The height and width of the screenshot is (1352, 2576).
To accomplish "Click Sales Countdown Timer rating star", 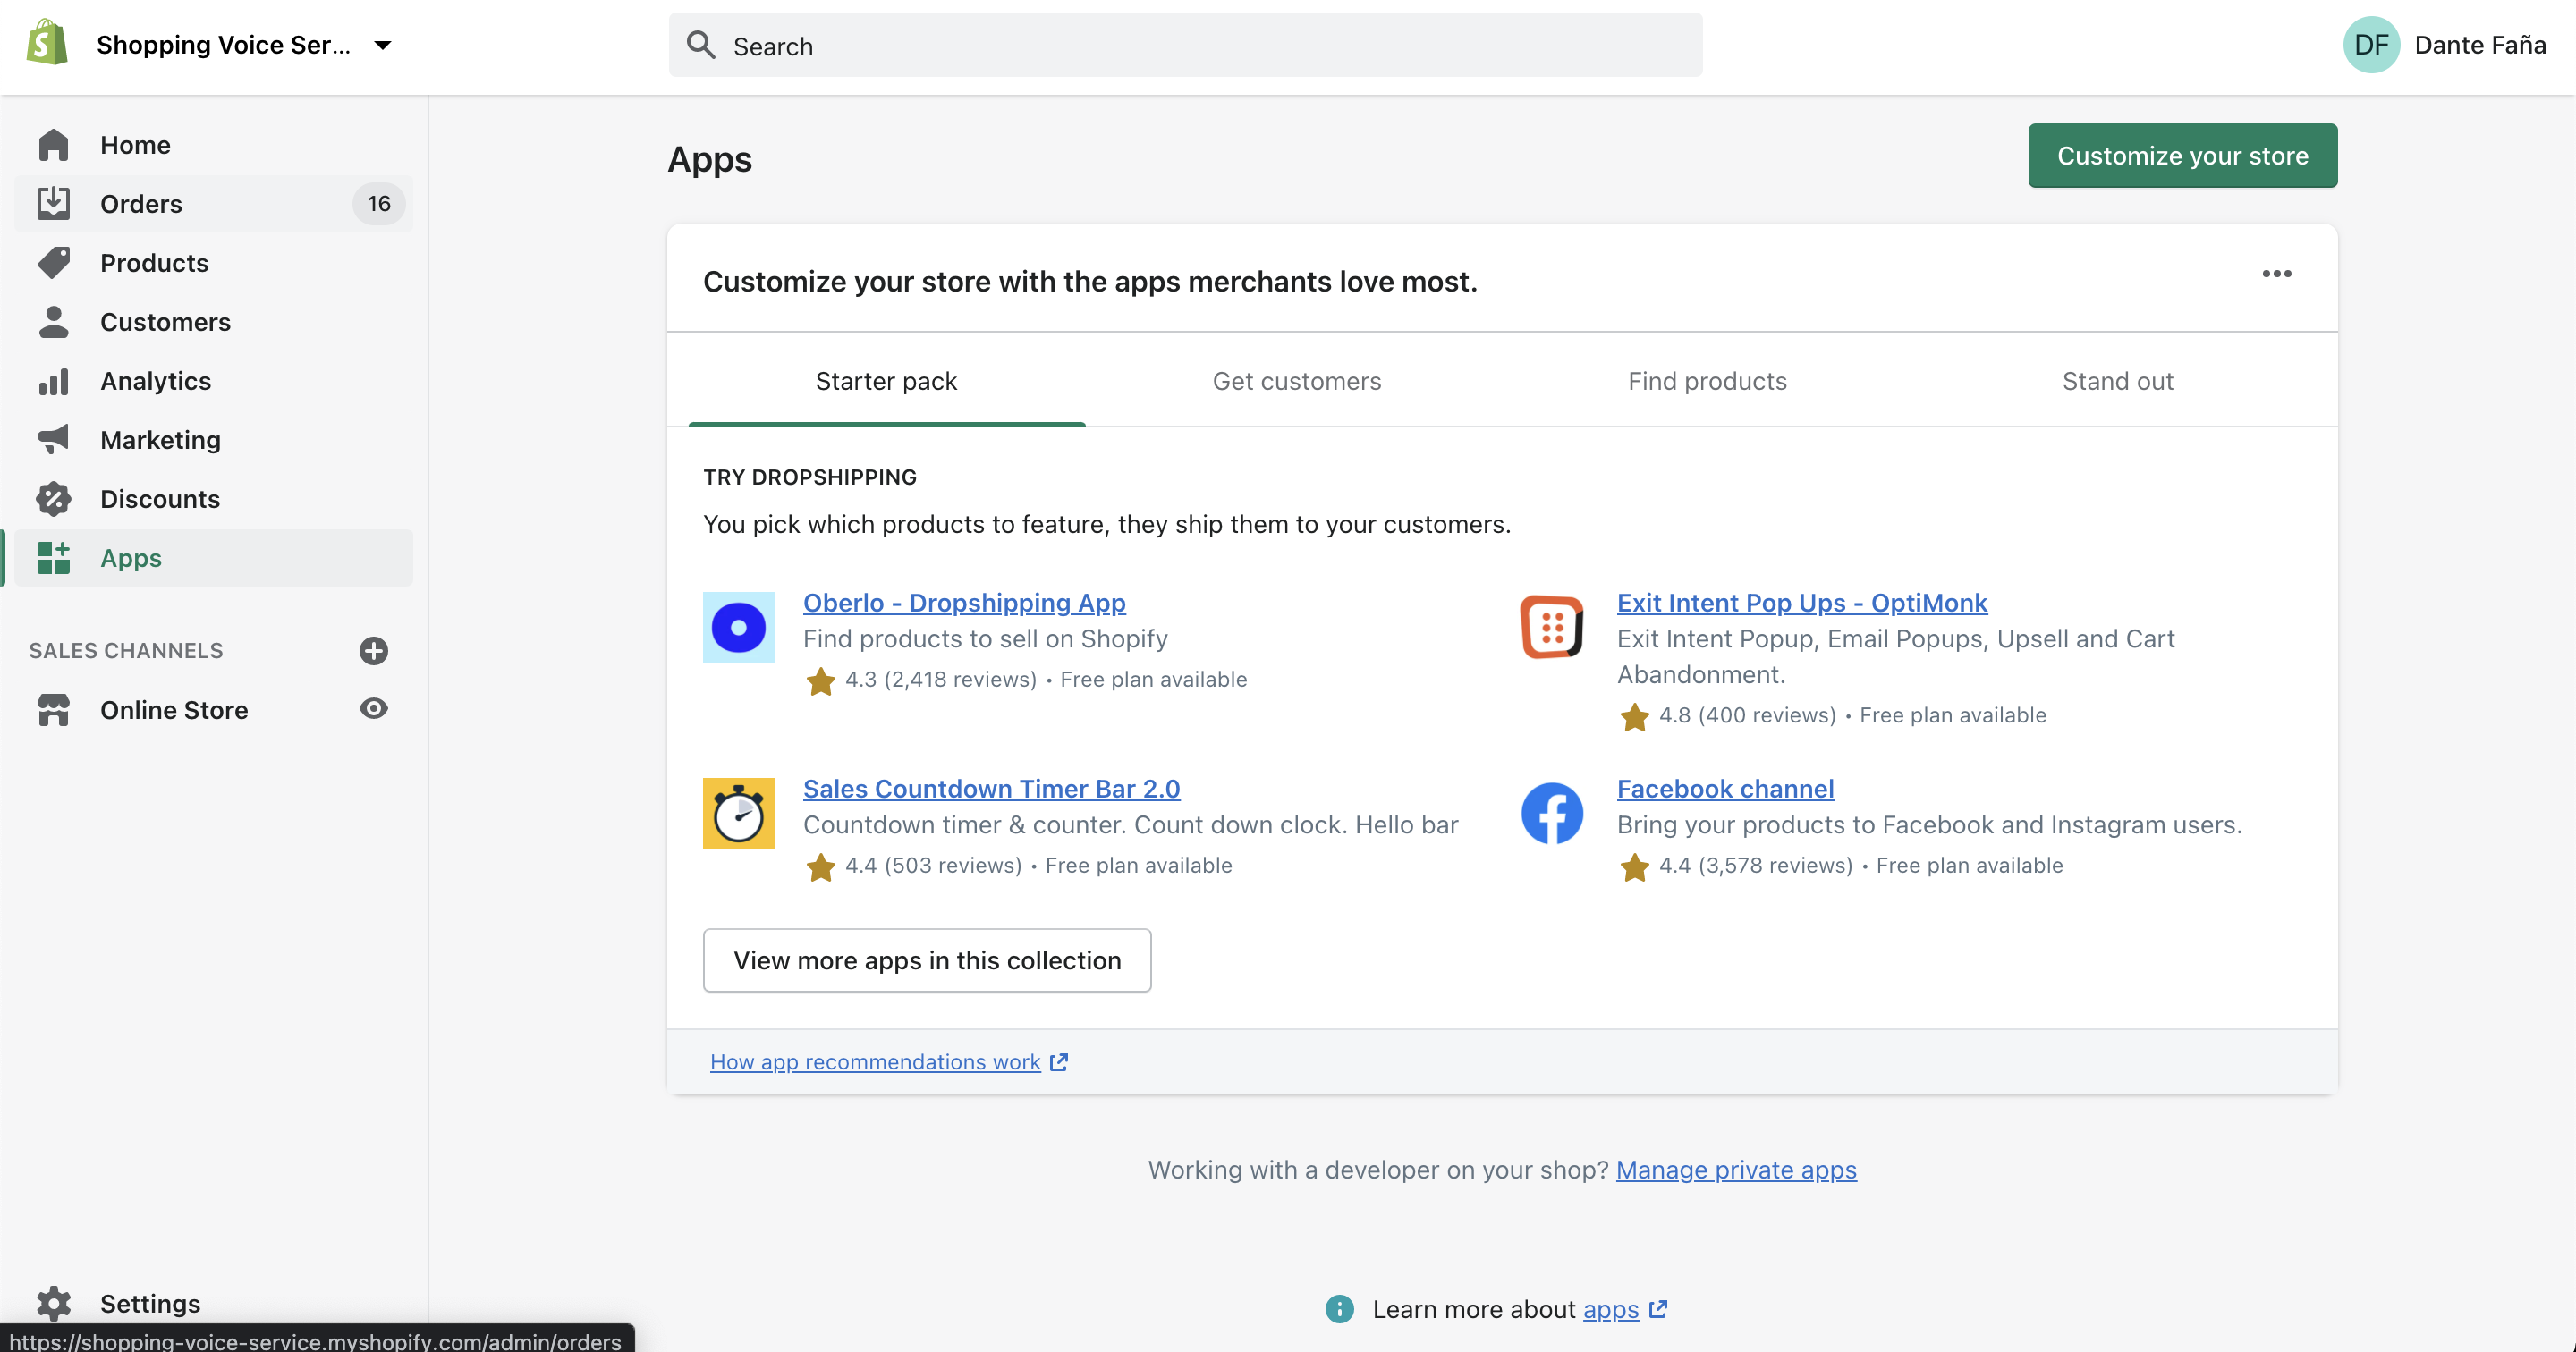I will click(820, 867).
